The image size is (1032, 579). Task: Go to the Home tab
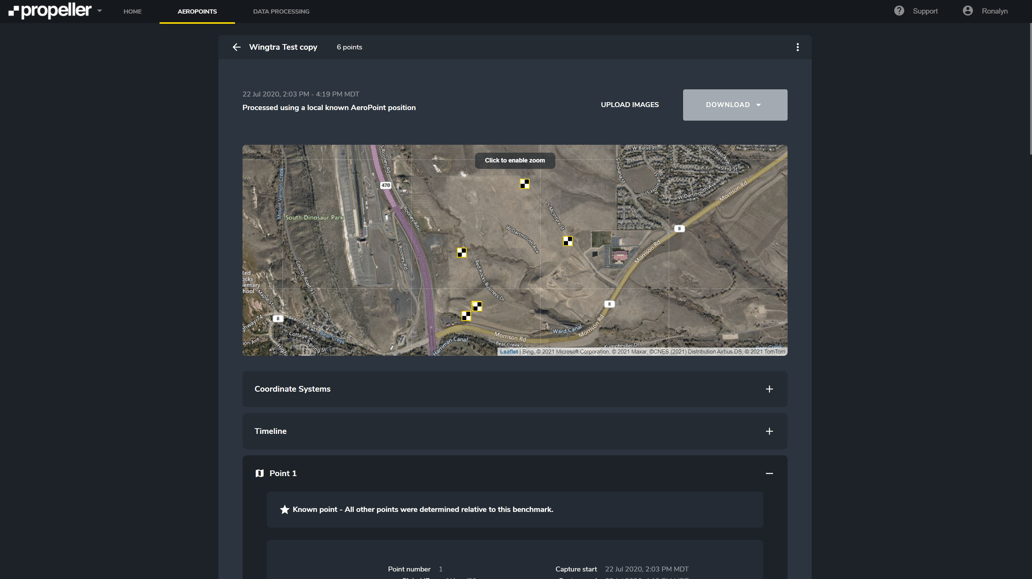coord(132,12)
